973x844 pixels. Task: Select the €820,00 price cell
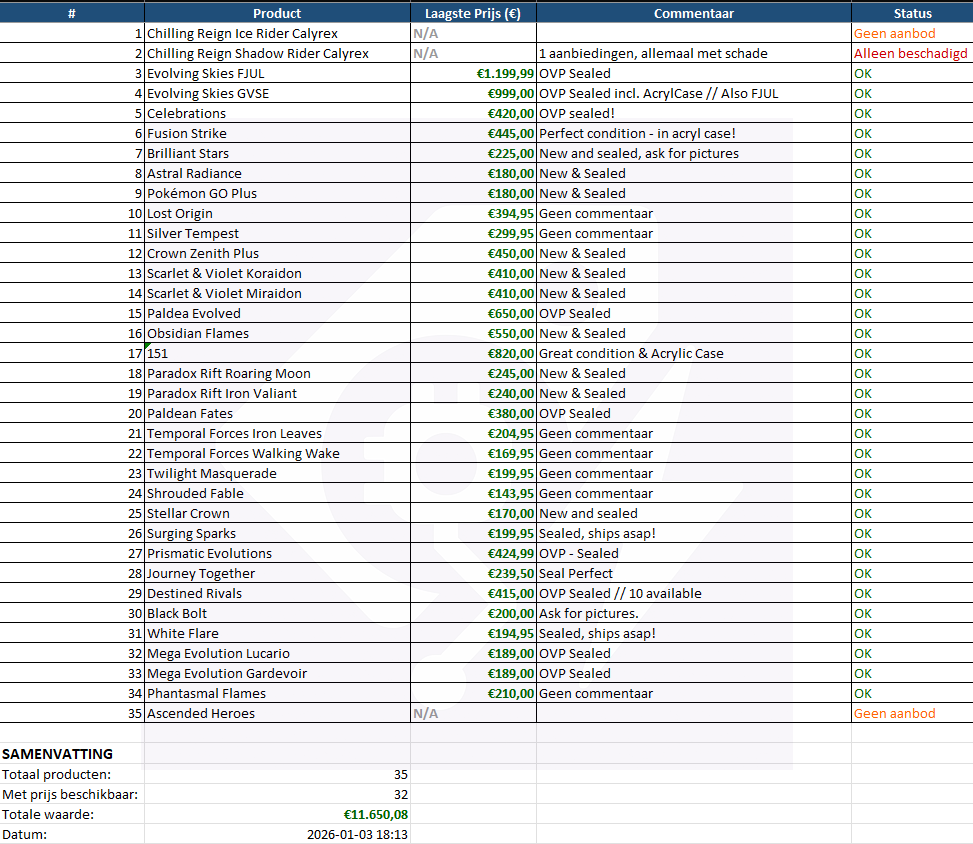473,353
